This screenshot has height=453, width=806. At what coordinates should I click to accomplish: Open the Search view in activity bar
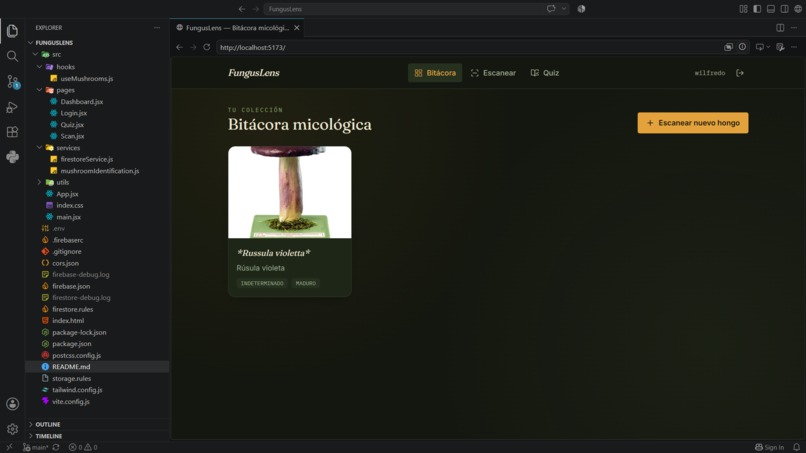12,56
